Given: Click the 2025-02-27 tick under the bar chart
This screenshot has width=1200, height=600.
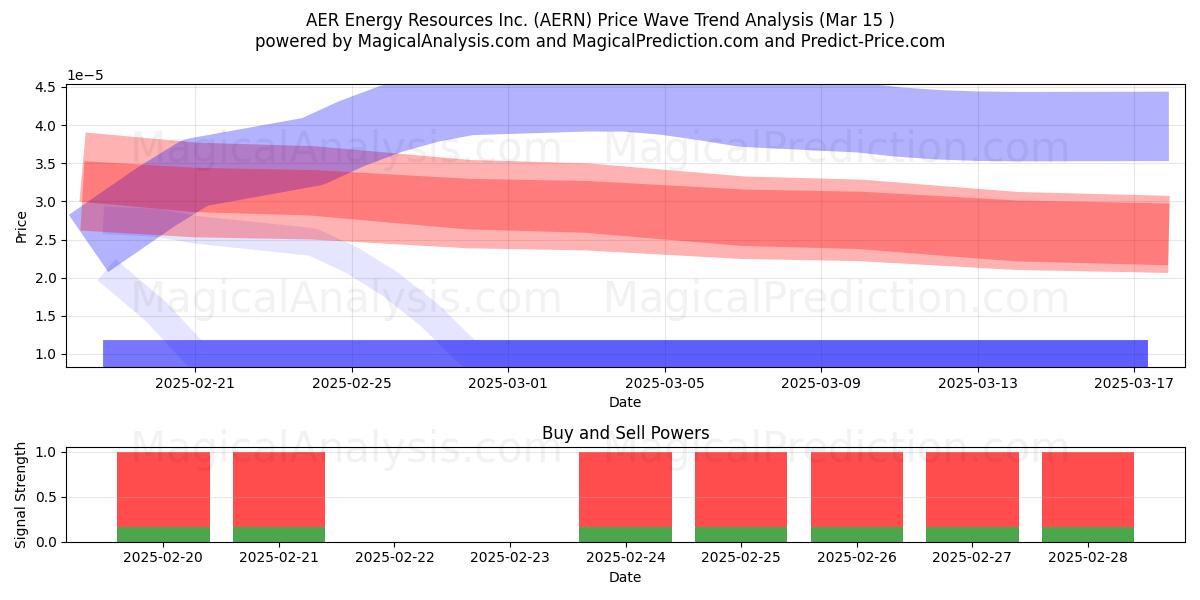Looking at the screenshot, I should pyautogui.click(x=972, y=558).
